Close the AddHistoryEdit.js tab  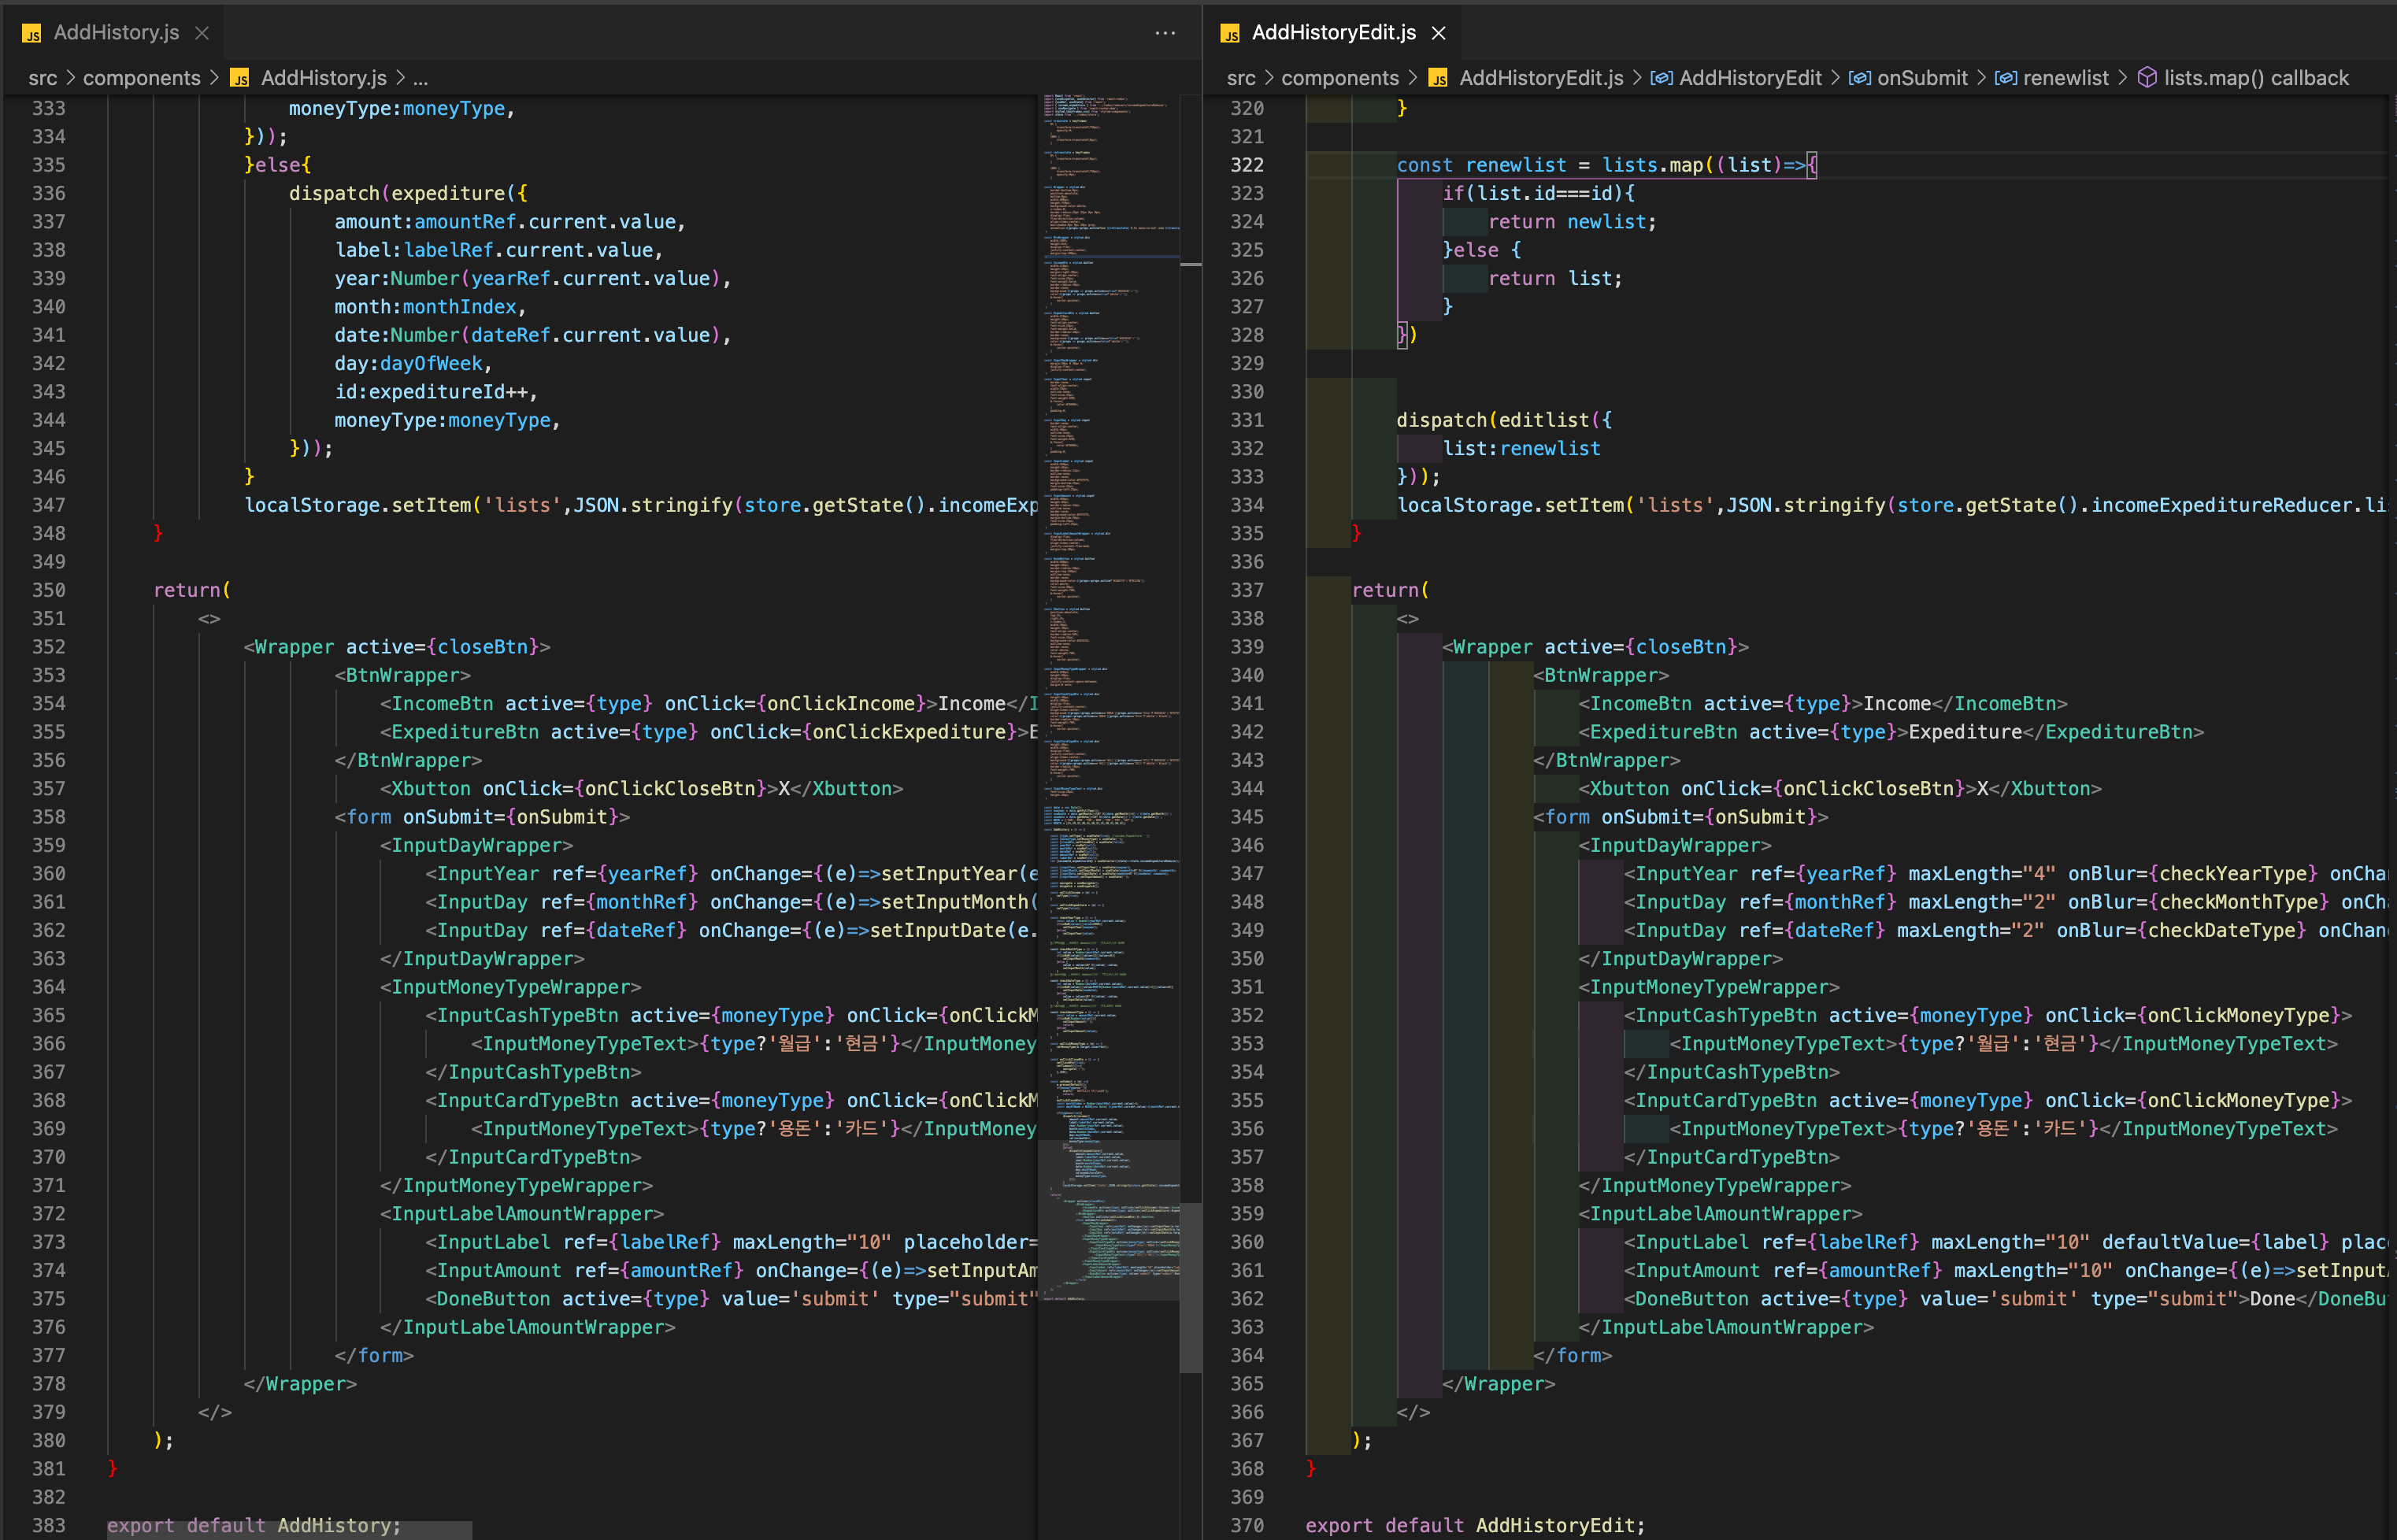[x=1439, y=33]
